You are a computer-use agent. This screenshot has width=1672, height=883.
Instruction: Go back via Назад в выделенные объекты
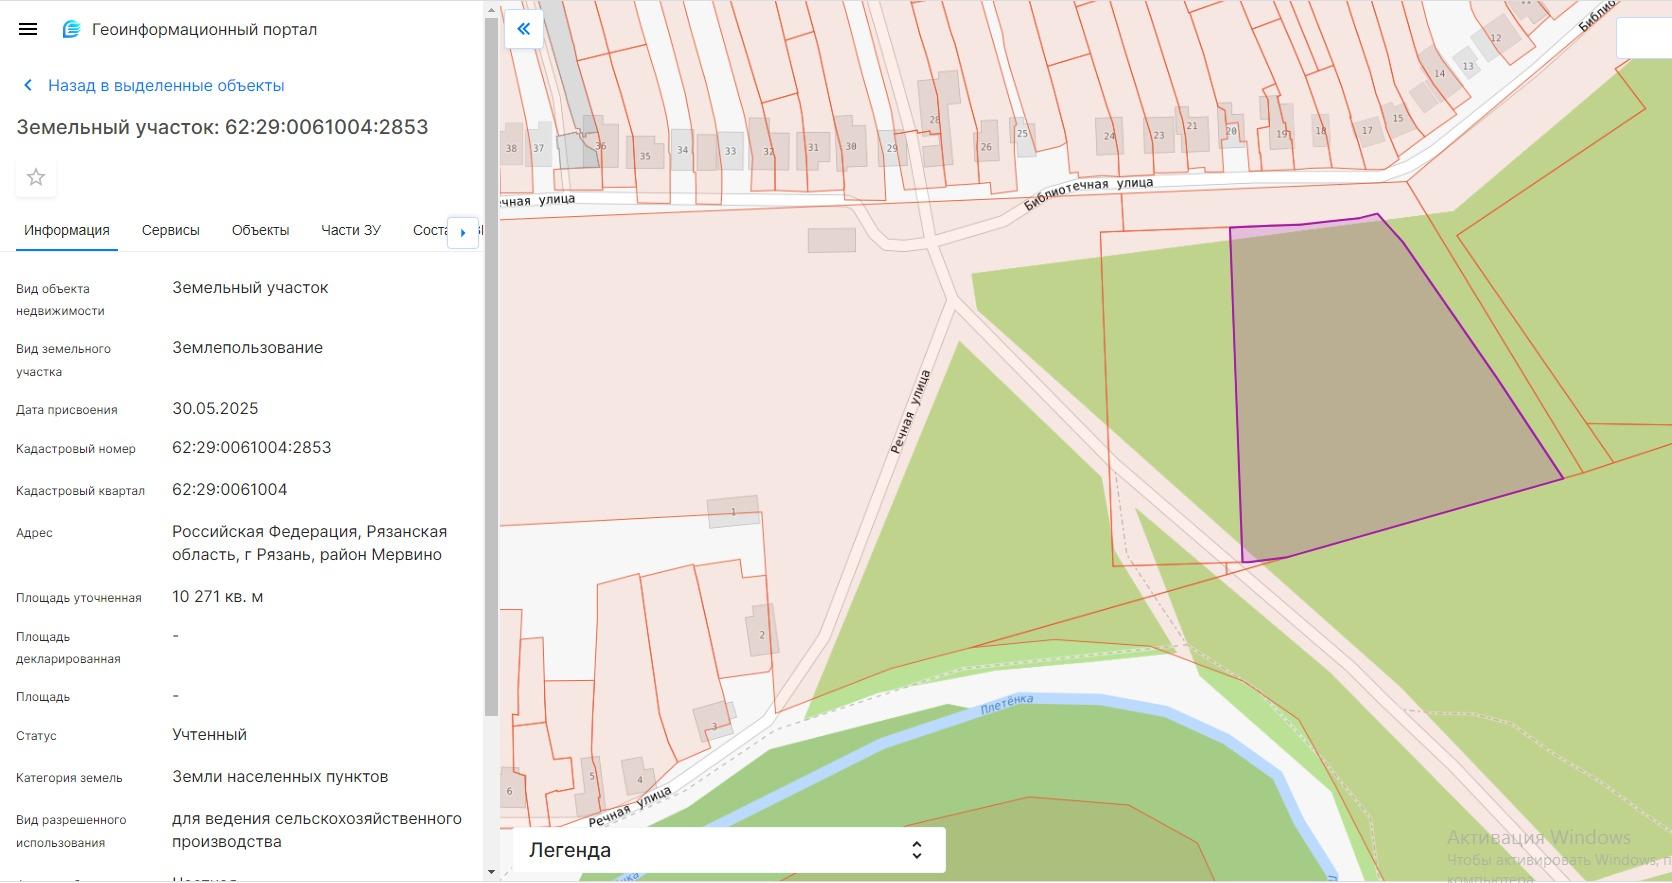166,86
